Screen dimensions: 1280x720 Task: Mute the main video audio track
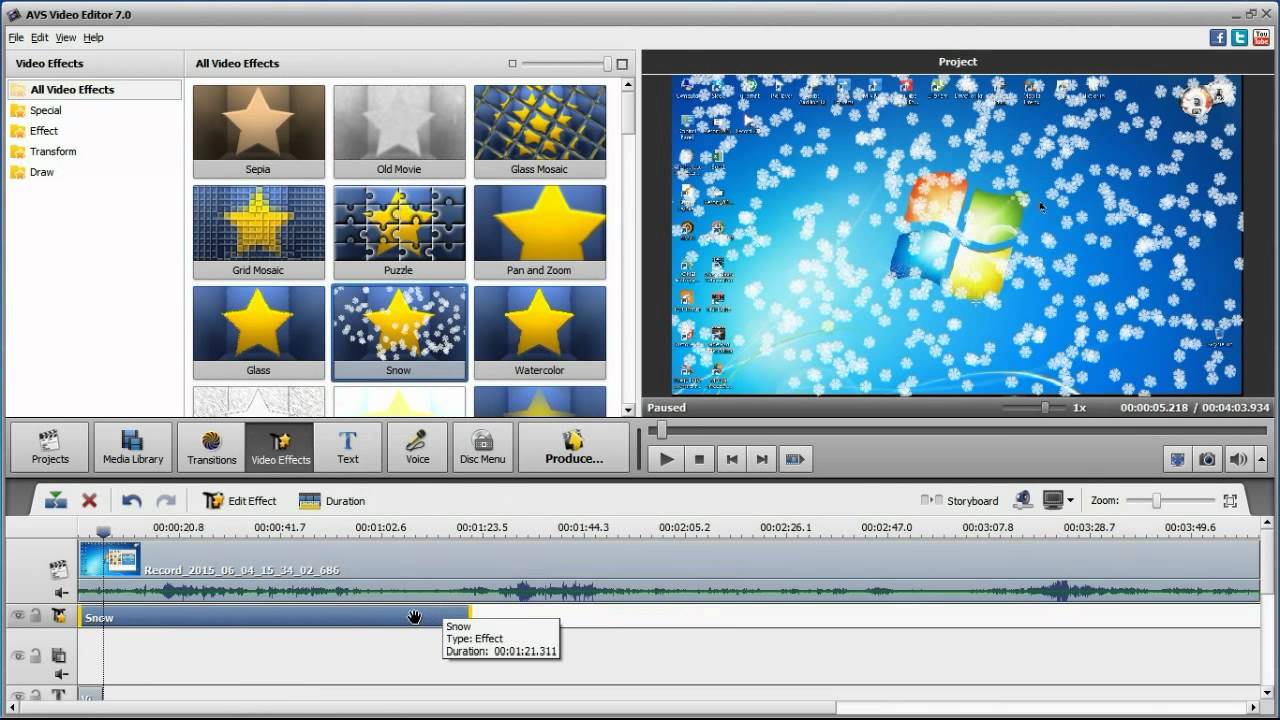tap(60, 593)
